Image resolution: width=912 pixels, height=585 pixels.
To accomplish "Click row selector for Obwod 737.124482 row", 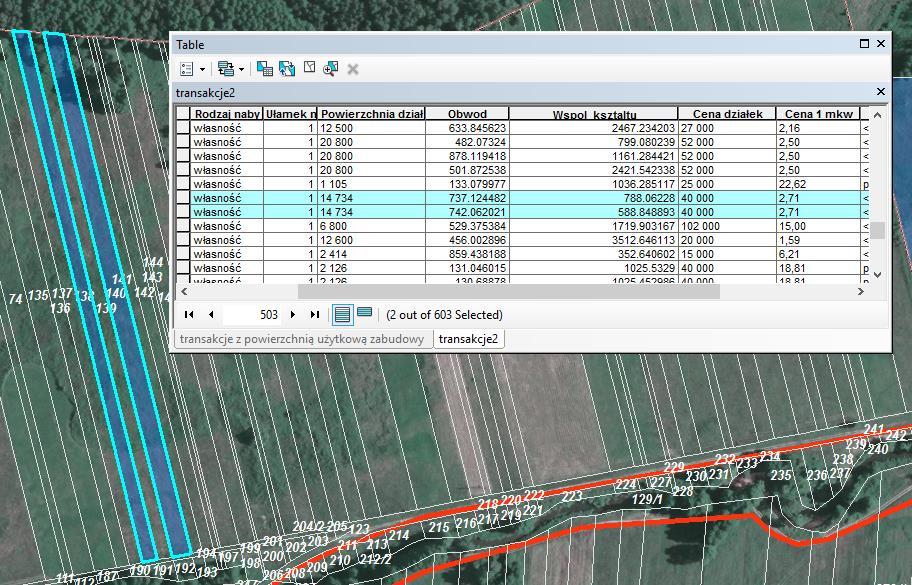I will click(183, 198).
